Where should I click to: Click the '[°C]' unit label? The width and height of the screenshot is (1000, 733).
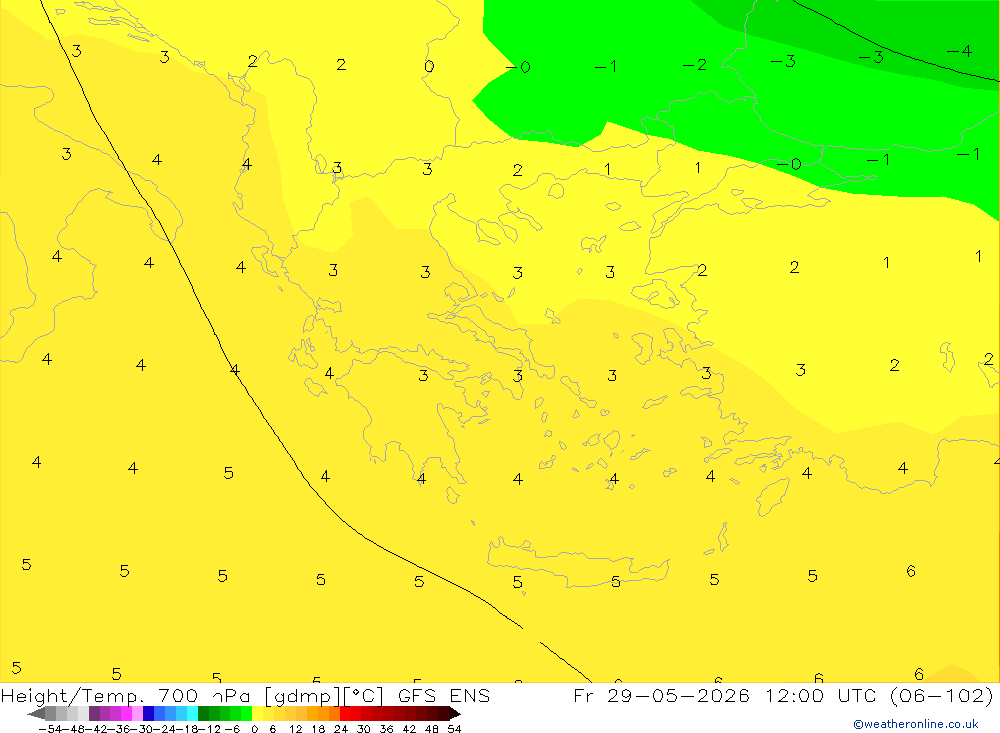[x=363, y=695]
